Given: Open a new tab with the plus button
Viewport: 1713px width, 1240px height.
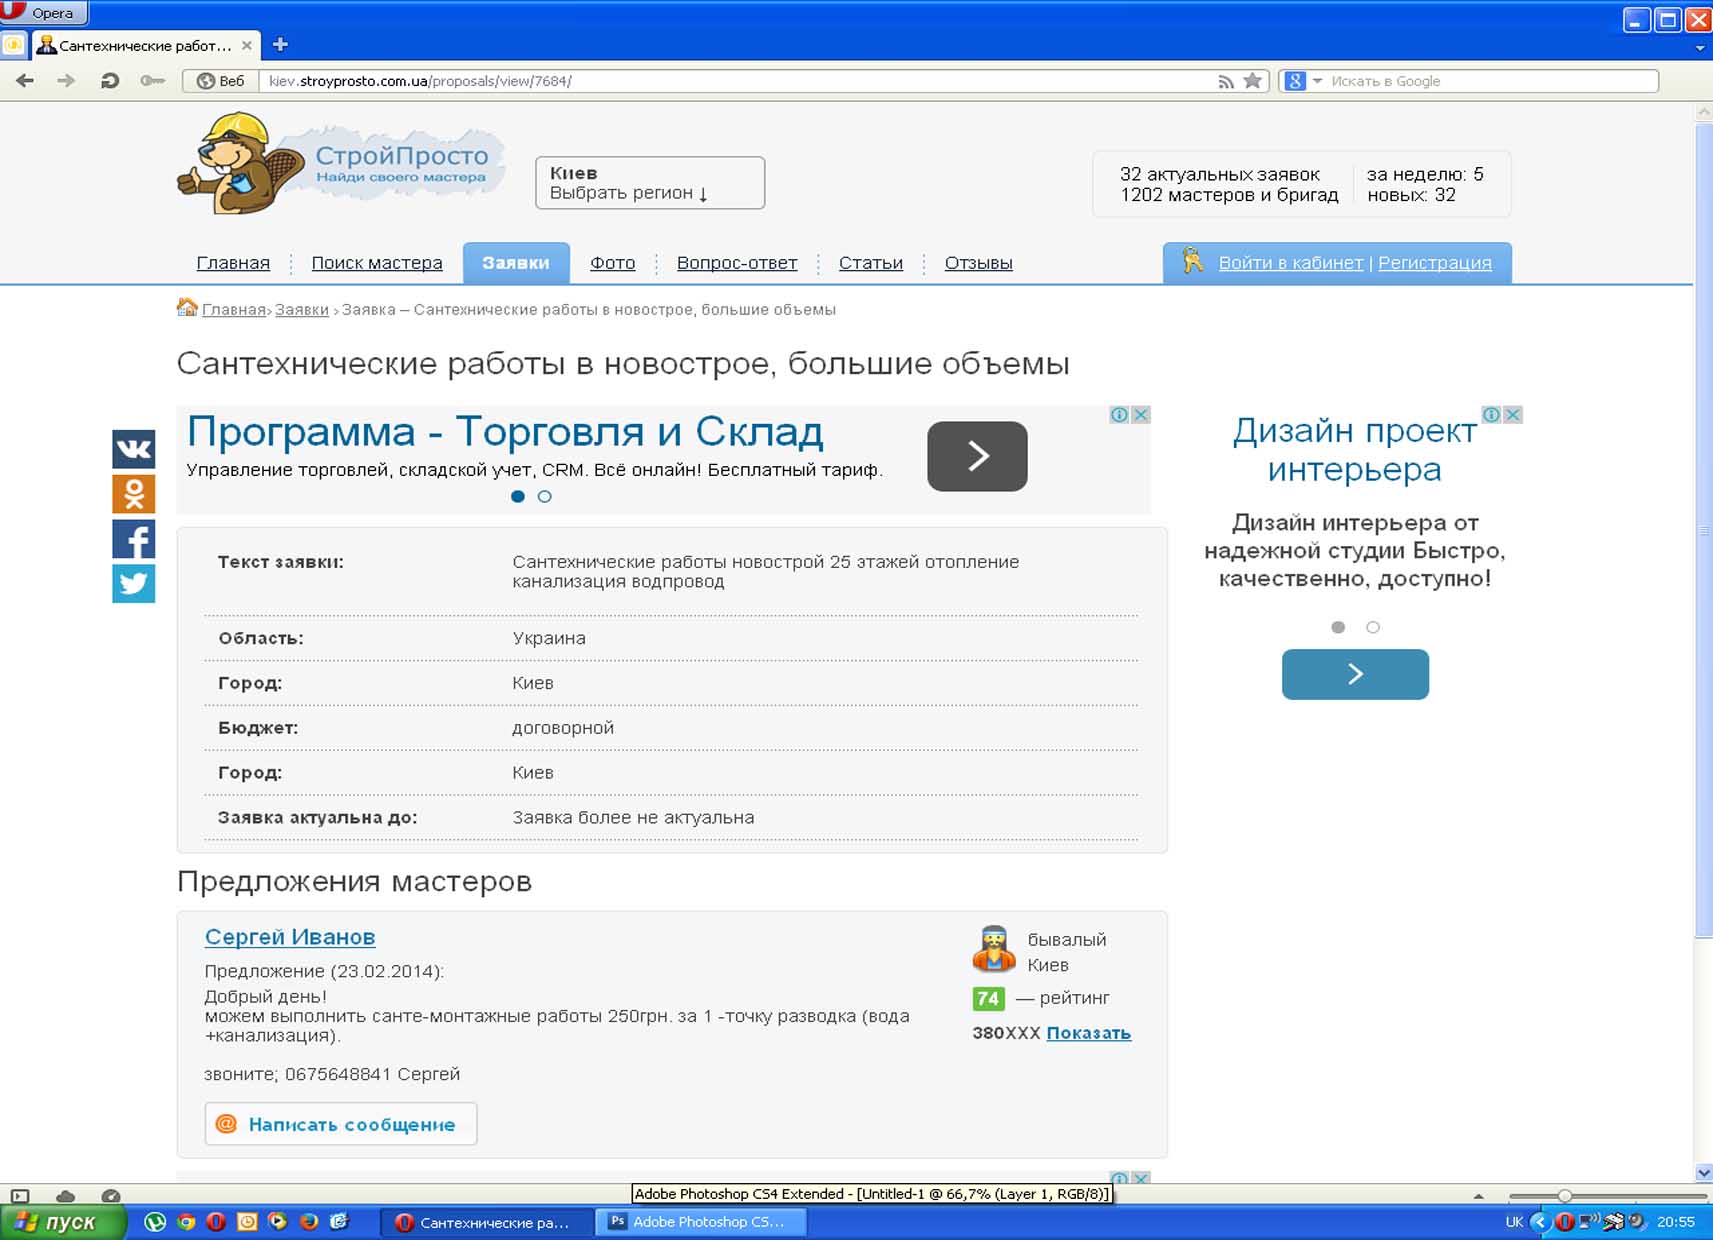Looking at the screenshot, I should [281, 44].
